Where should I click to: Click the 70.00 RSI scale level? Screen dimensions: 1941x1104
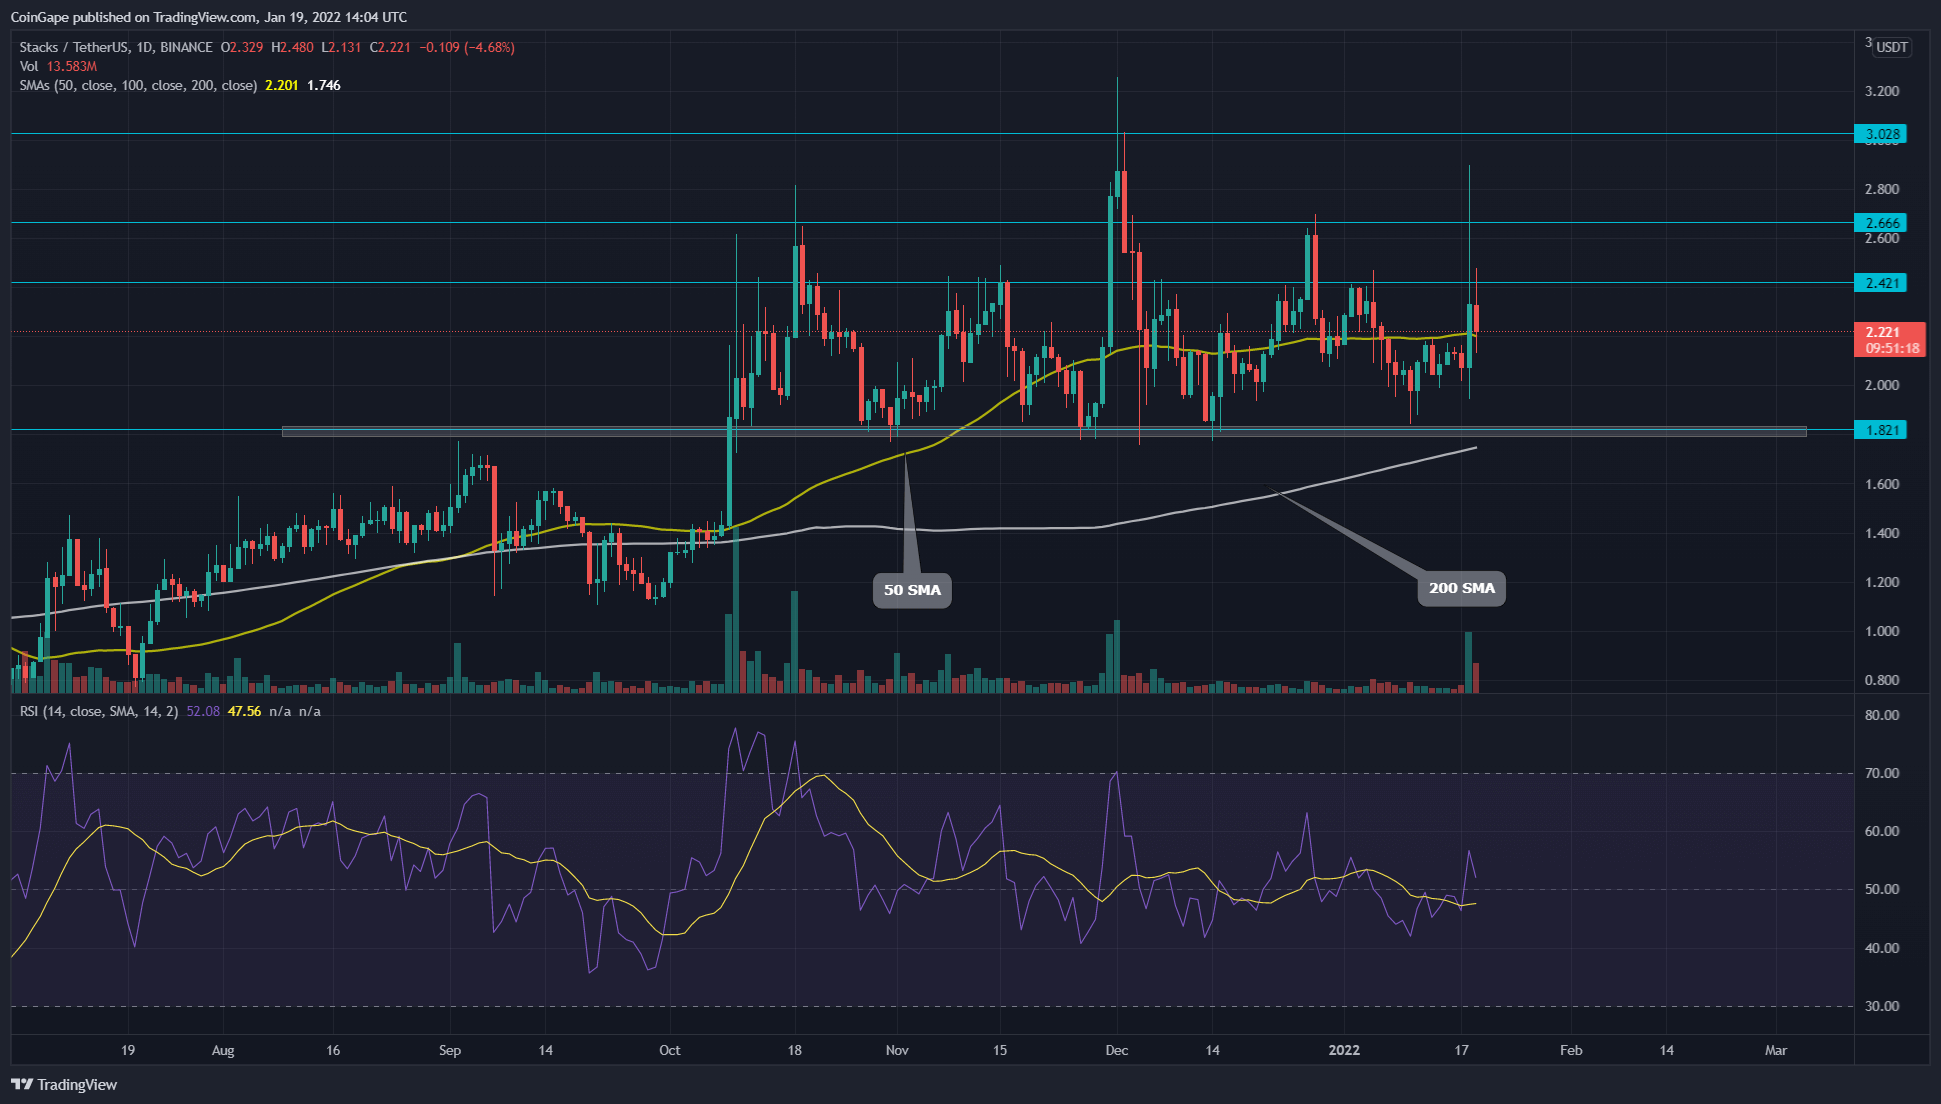[x=1882, y=773]
